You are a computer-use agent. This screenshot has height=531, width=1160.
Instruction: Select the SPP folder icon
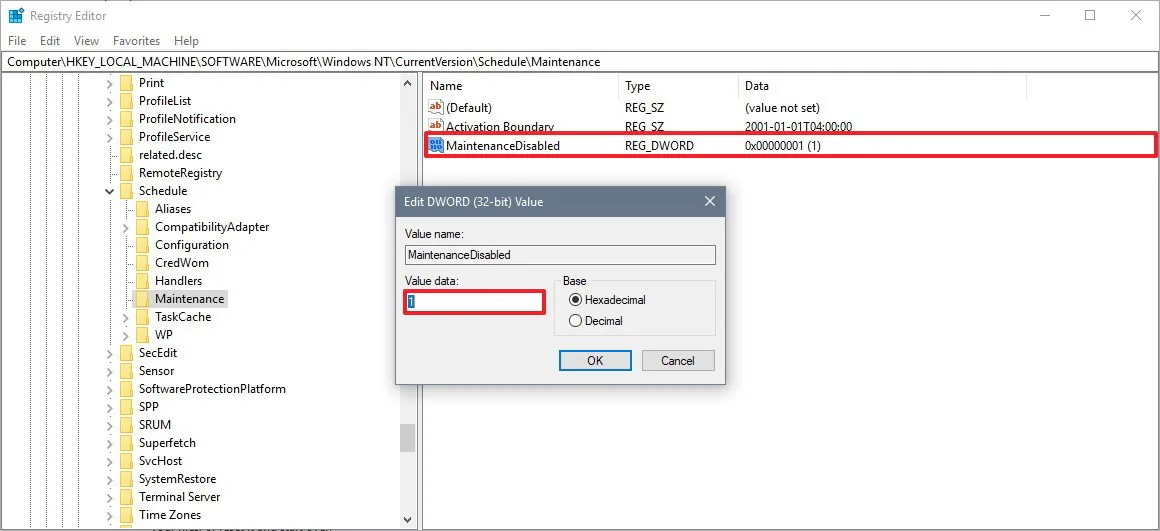(x=126, y=407)
